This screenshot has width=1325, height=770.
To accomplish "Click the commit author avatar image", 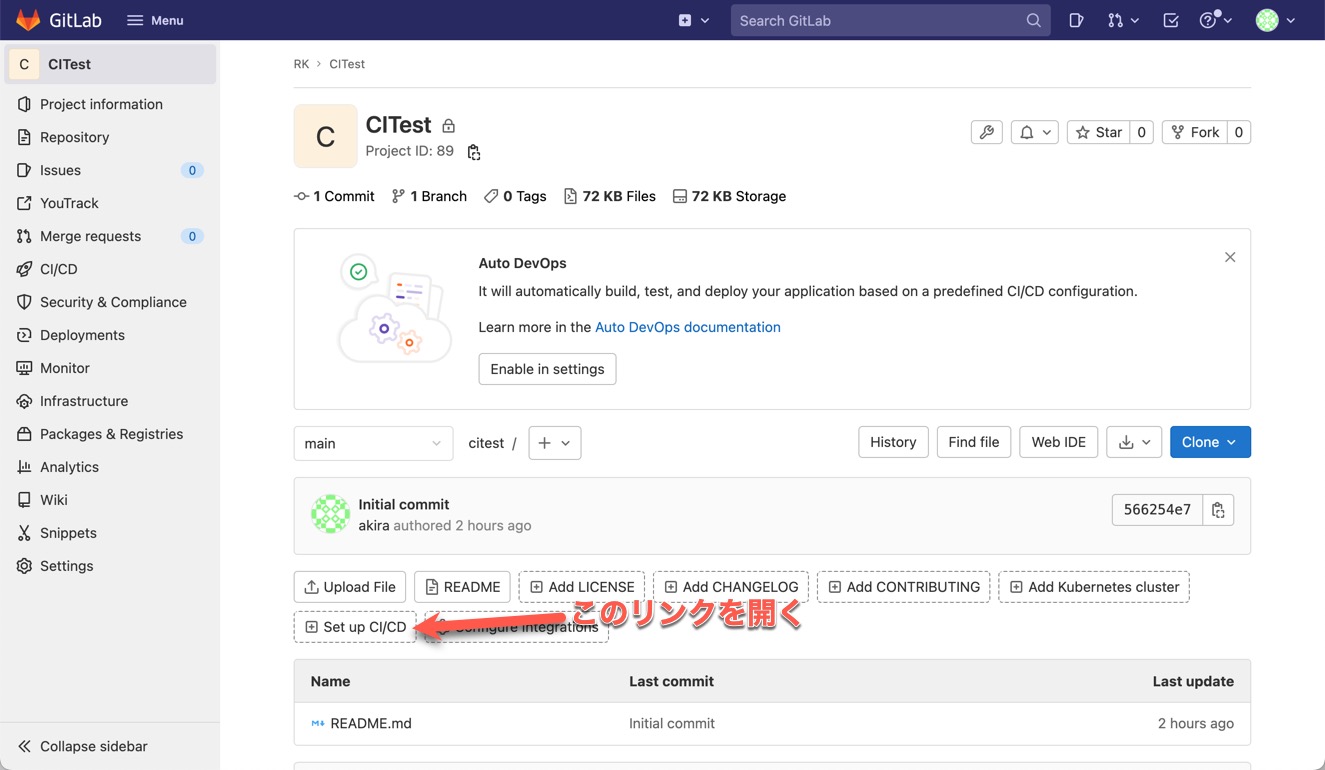I will 330,514.
